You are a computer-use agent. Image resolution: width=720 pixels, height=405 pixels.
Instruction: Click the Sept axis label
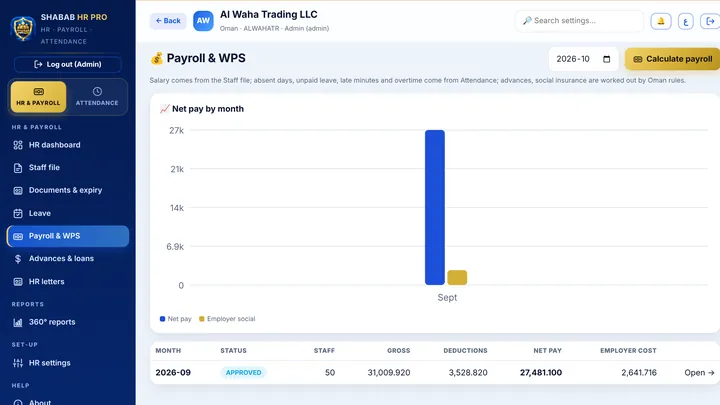point(447,298)
